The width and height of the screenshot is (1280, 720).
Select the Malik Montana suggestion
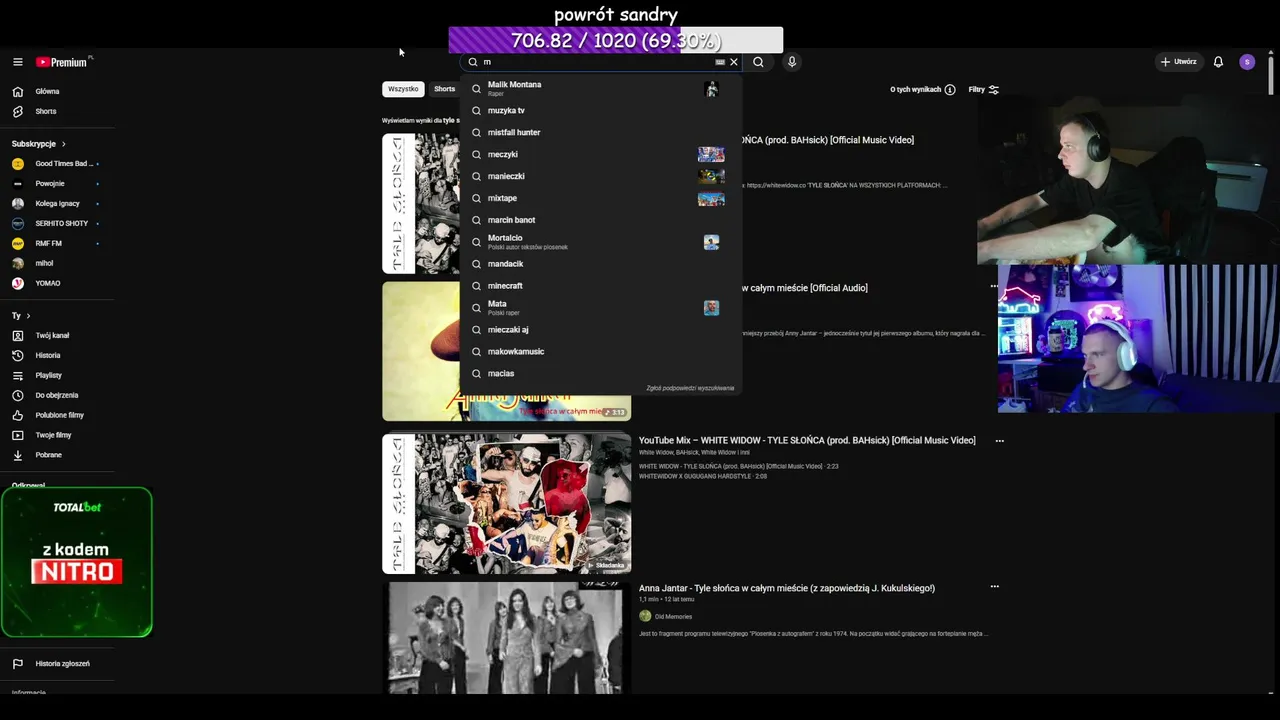pos(601,89)
